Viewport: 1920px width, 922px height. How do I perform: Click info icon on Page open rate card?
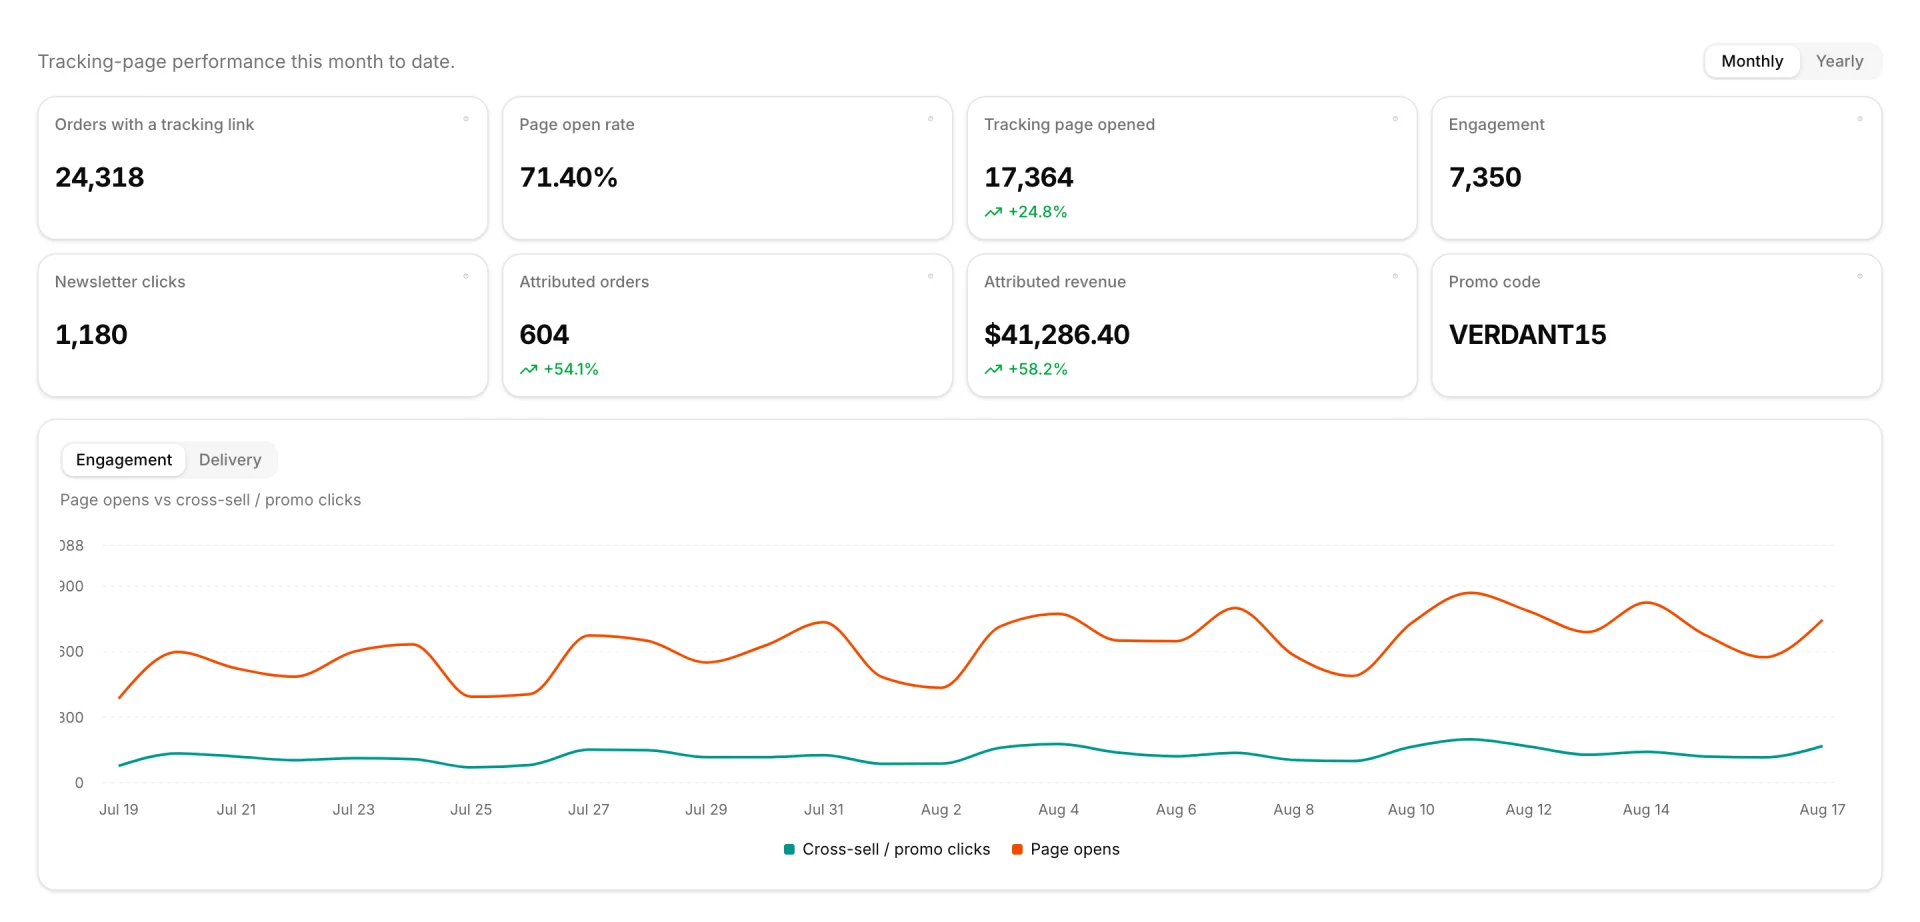930,119
